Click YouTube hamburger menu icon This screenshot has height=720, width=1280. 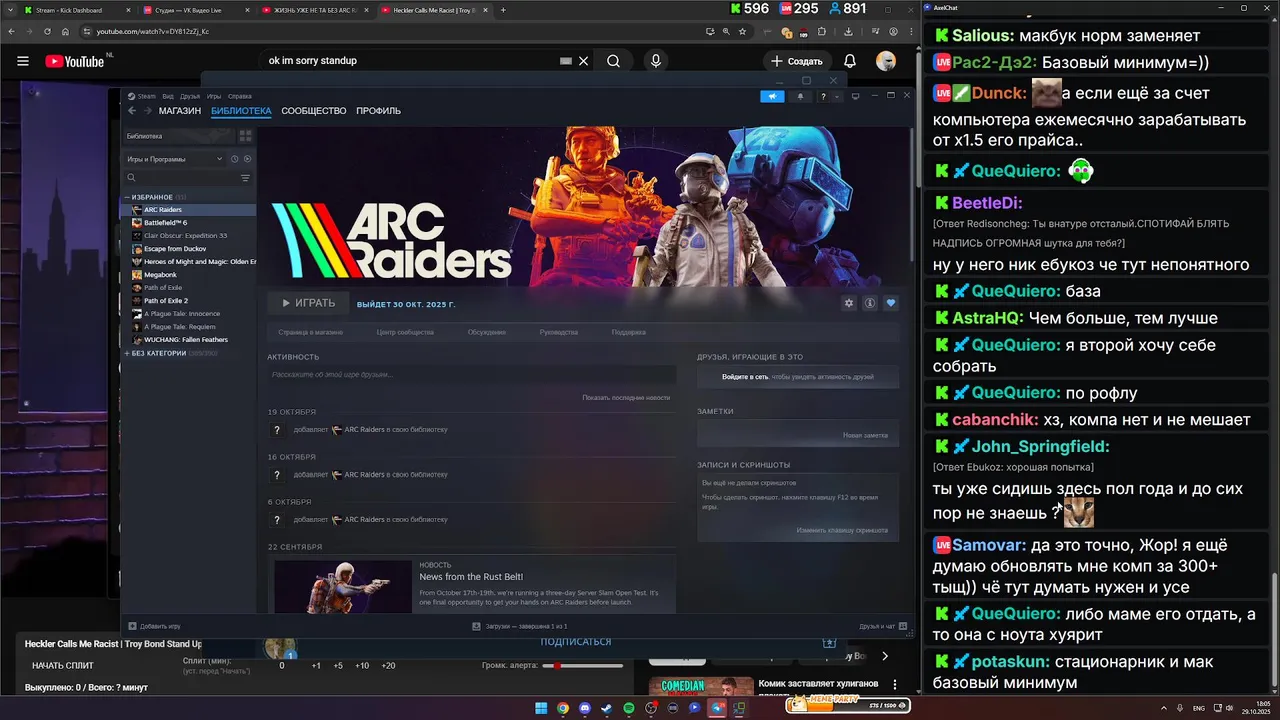[x=23, y=61]
